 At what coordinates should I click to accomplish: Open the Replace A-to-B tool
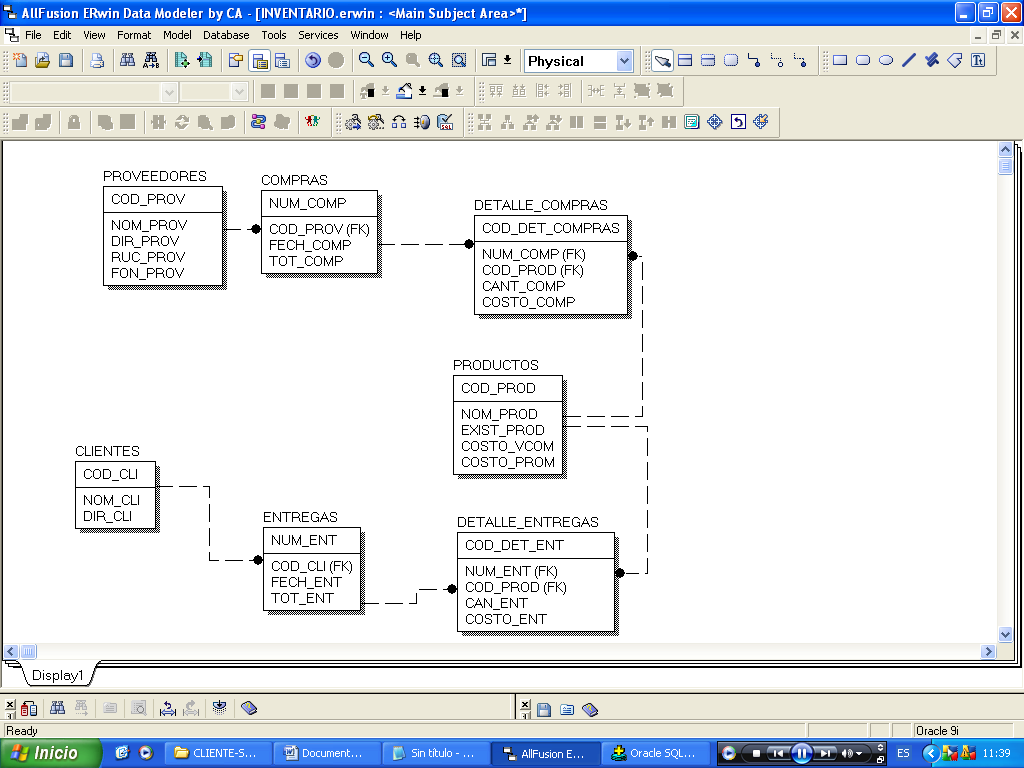coord(150,60)
